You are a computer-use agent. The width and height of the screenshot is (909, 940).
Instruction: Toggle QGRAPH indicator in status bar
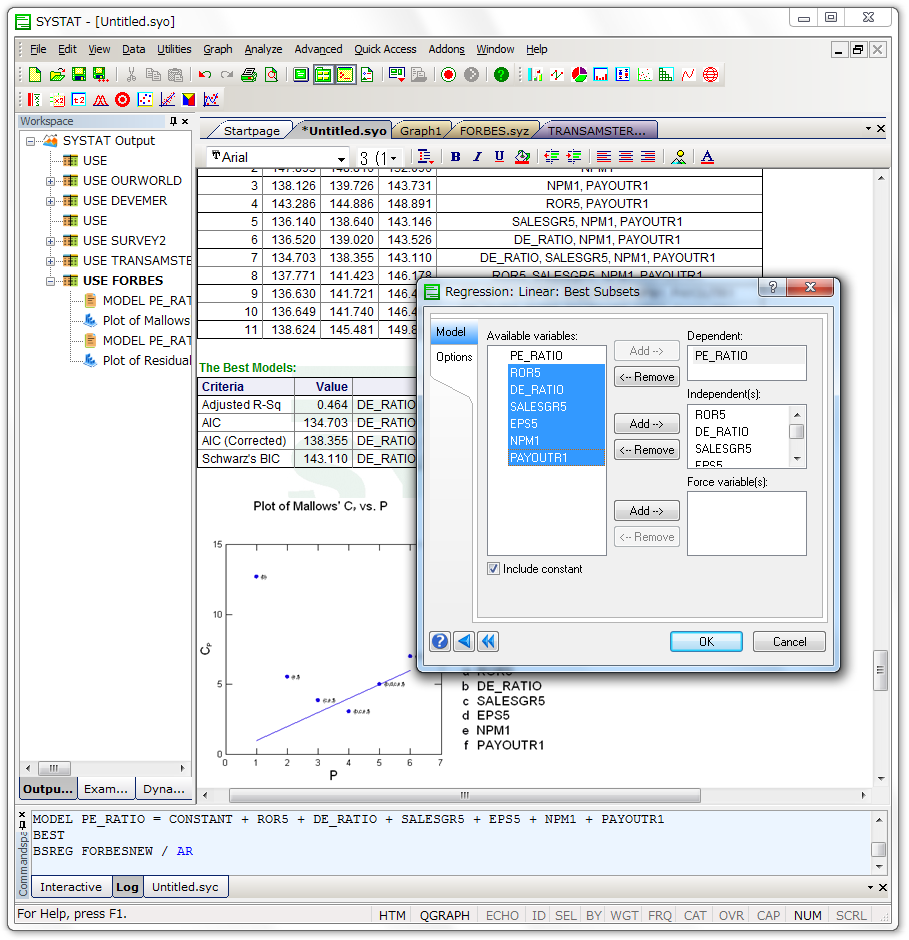444,915
